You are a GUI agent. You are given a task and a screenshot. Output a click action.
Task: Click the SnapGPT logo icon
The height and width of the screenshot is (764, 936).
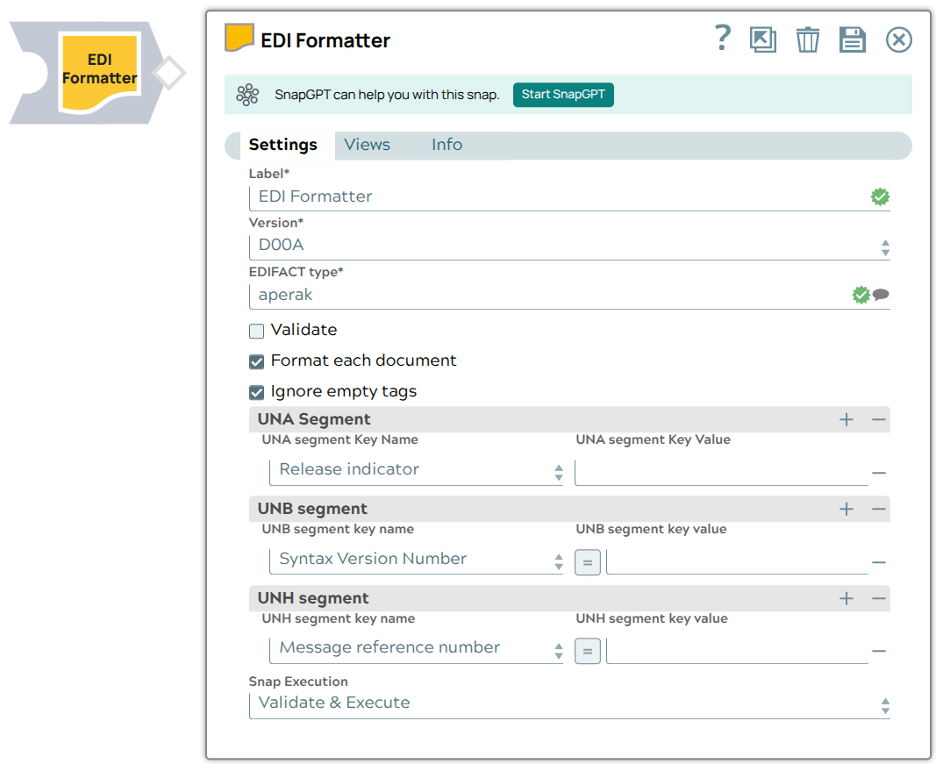247,95
